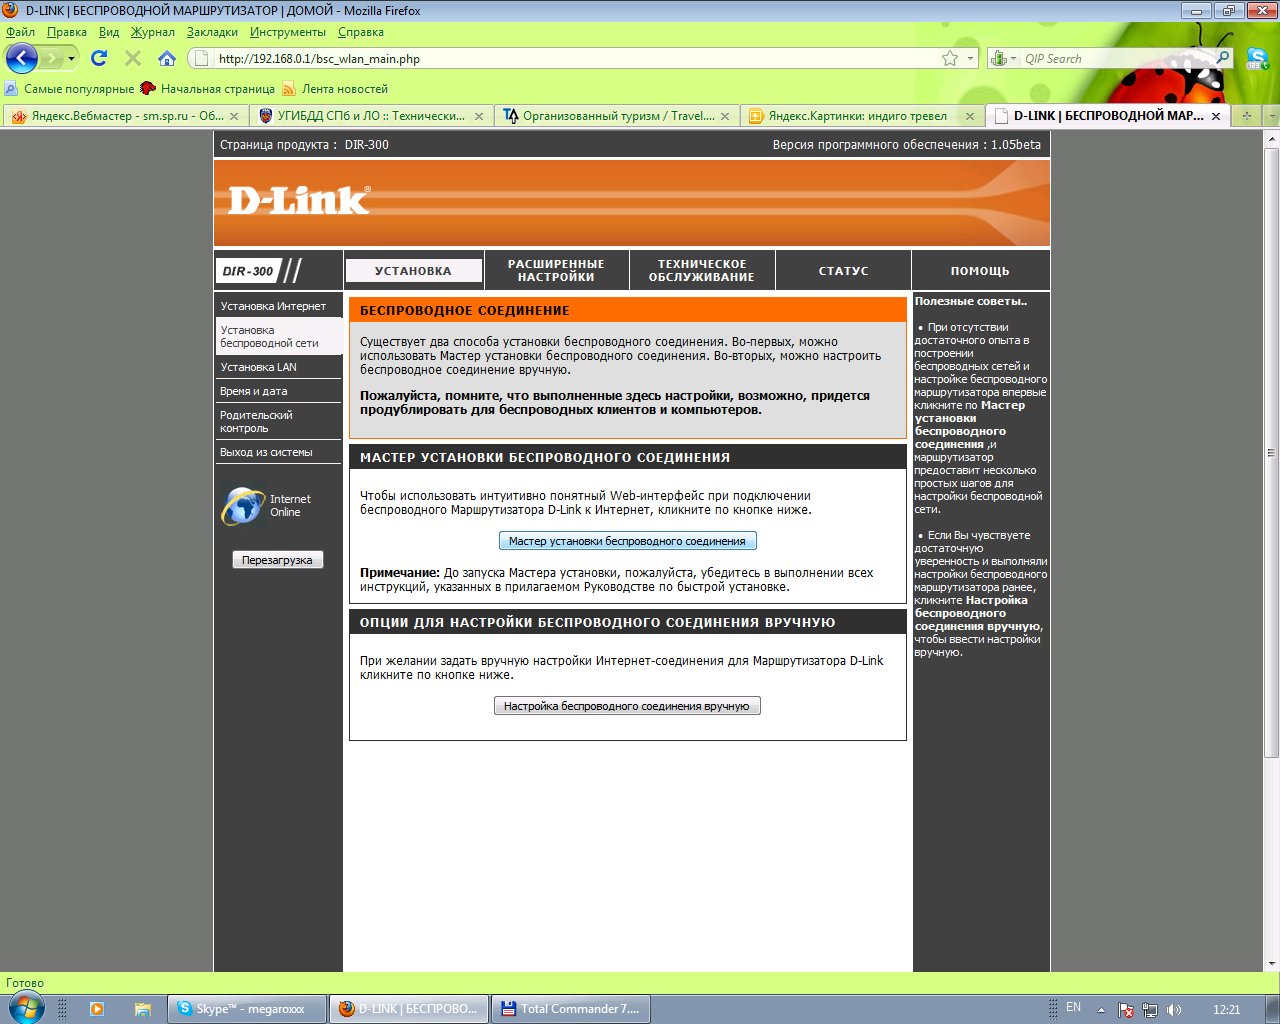Open the address bar history dropdown arrow
This screenshot has height=1024, width=1280.
(970, 58)
